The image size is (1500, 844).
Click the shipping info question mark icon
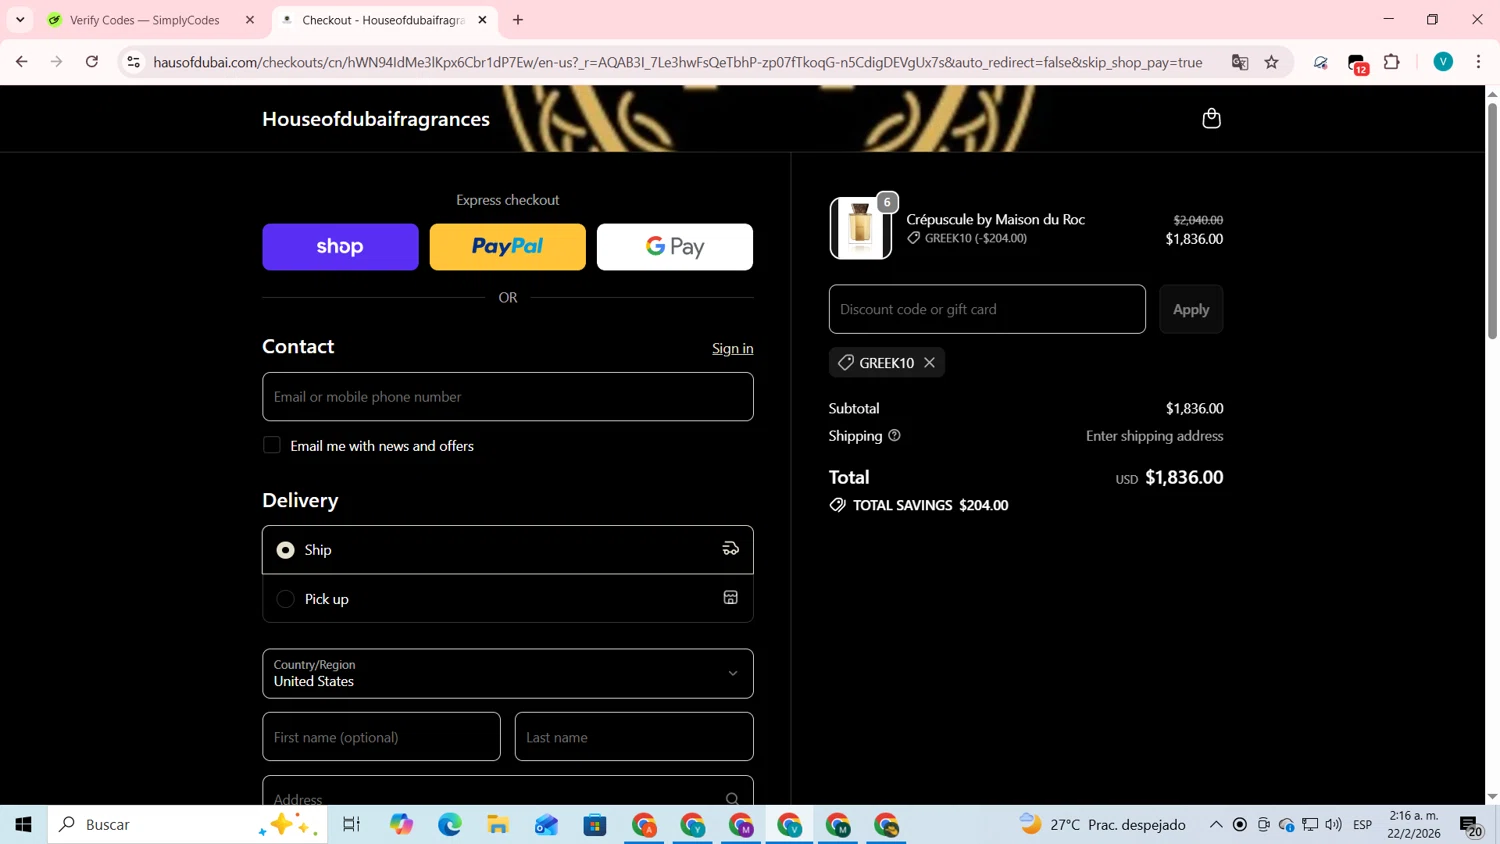tap(894, 436)
